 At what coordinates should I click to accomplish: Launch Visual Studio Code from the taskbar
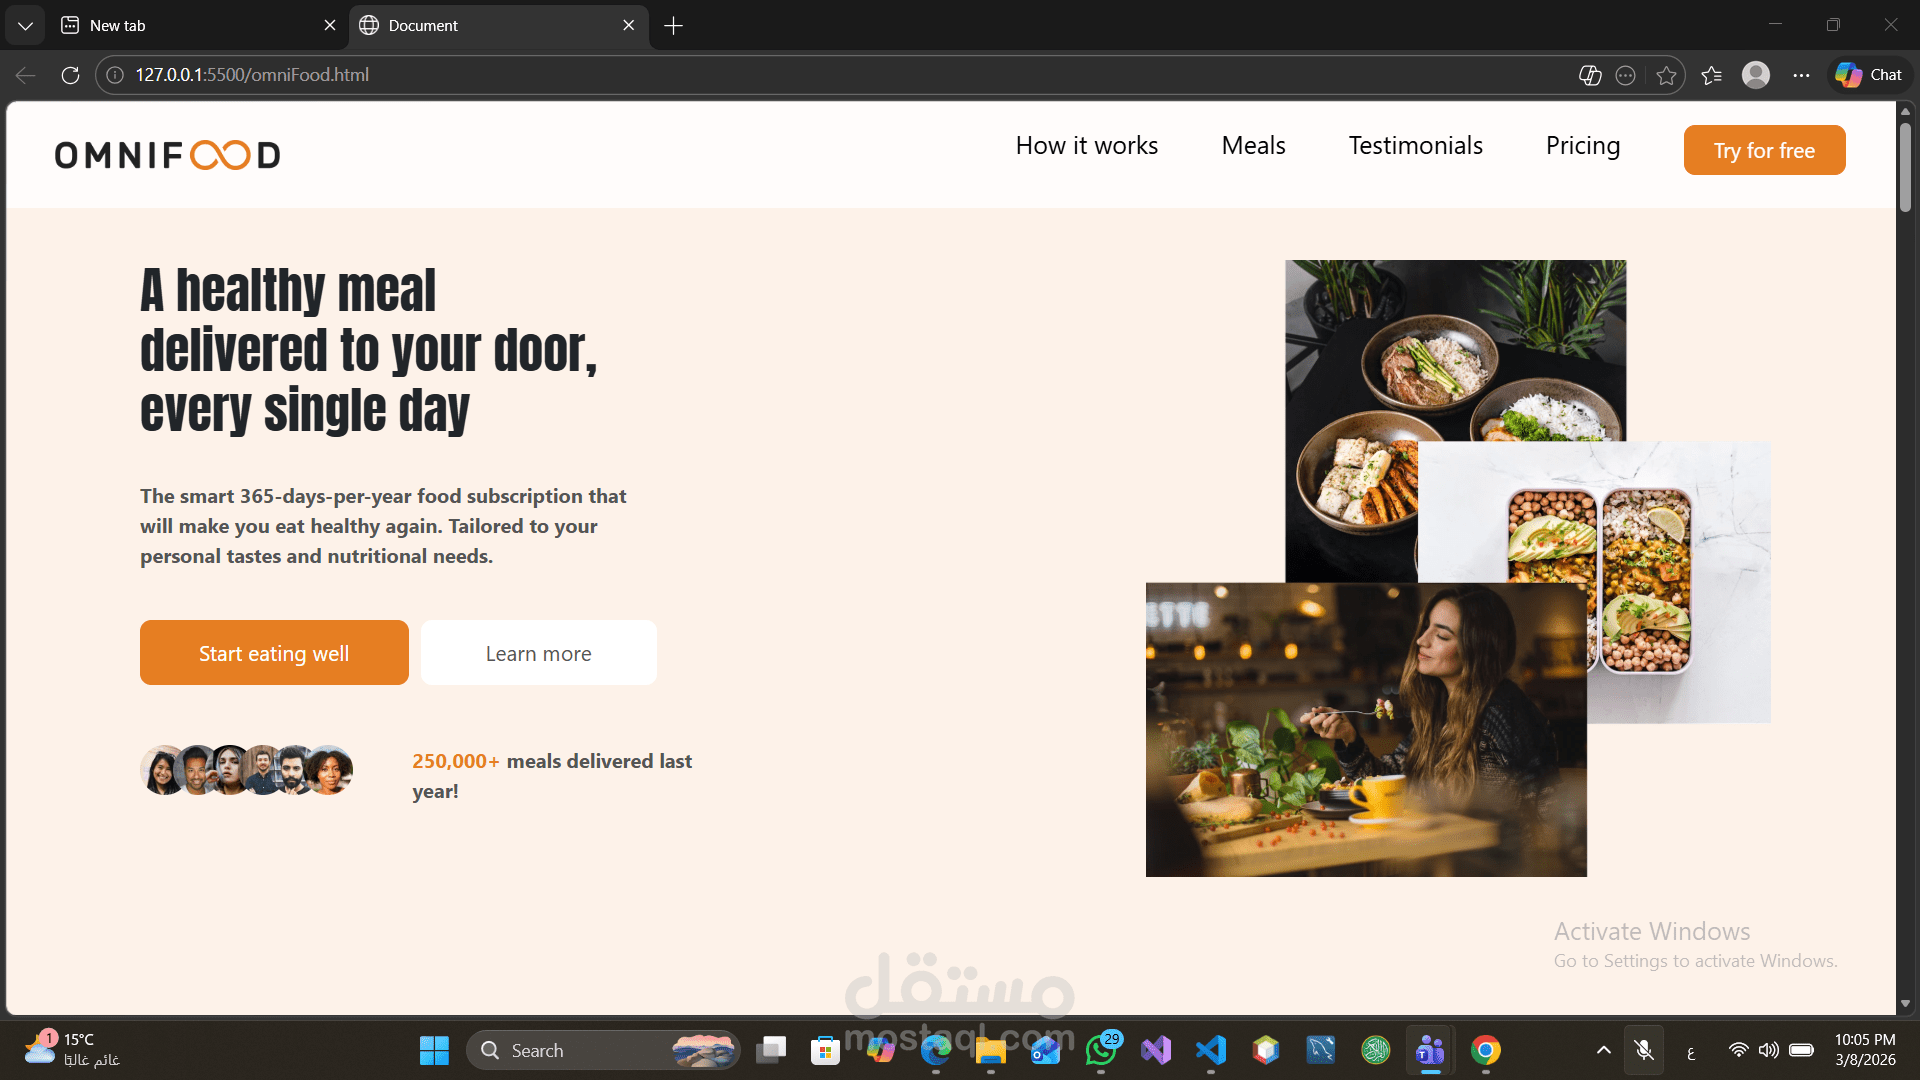coord(1211,1050)
